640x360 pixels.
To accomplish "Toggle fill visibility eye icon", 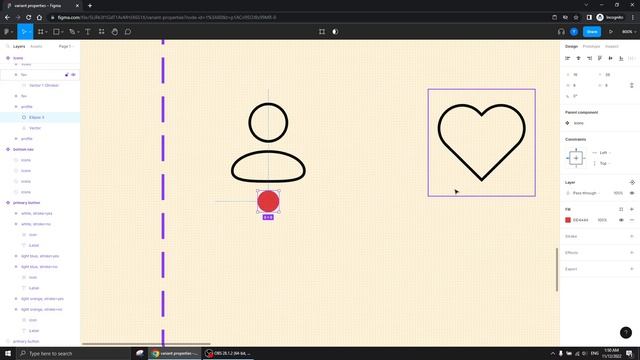I will click(621, 220).
